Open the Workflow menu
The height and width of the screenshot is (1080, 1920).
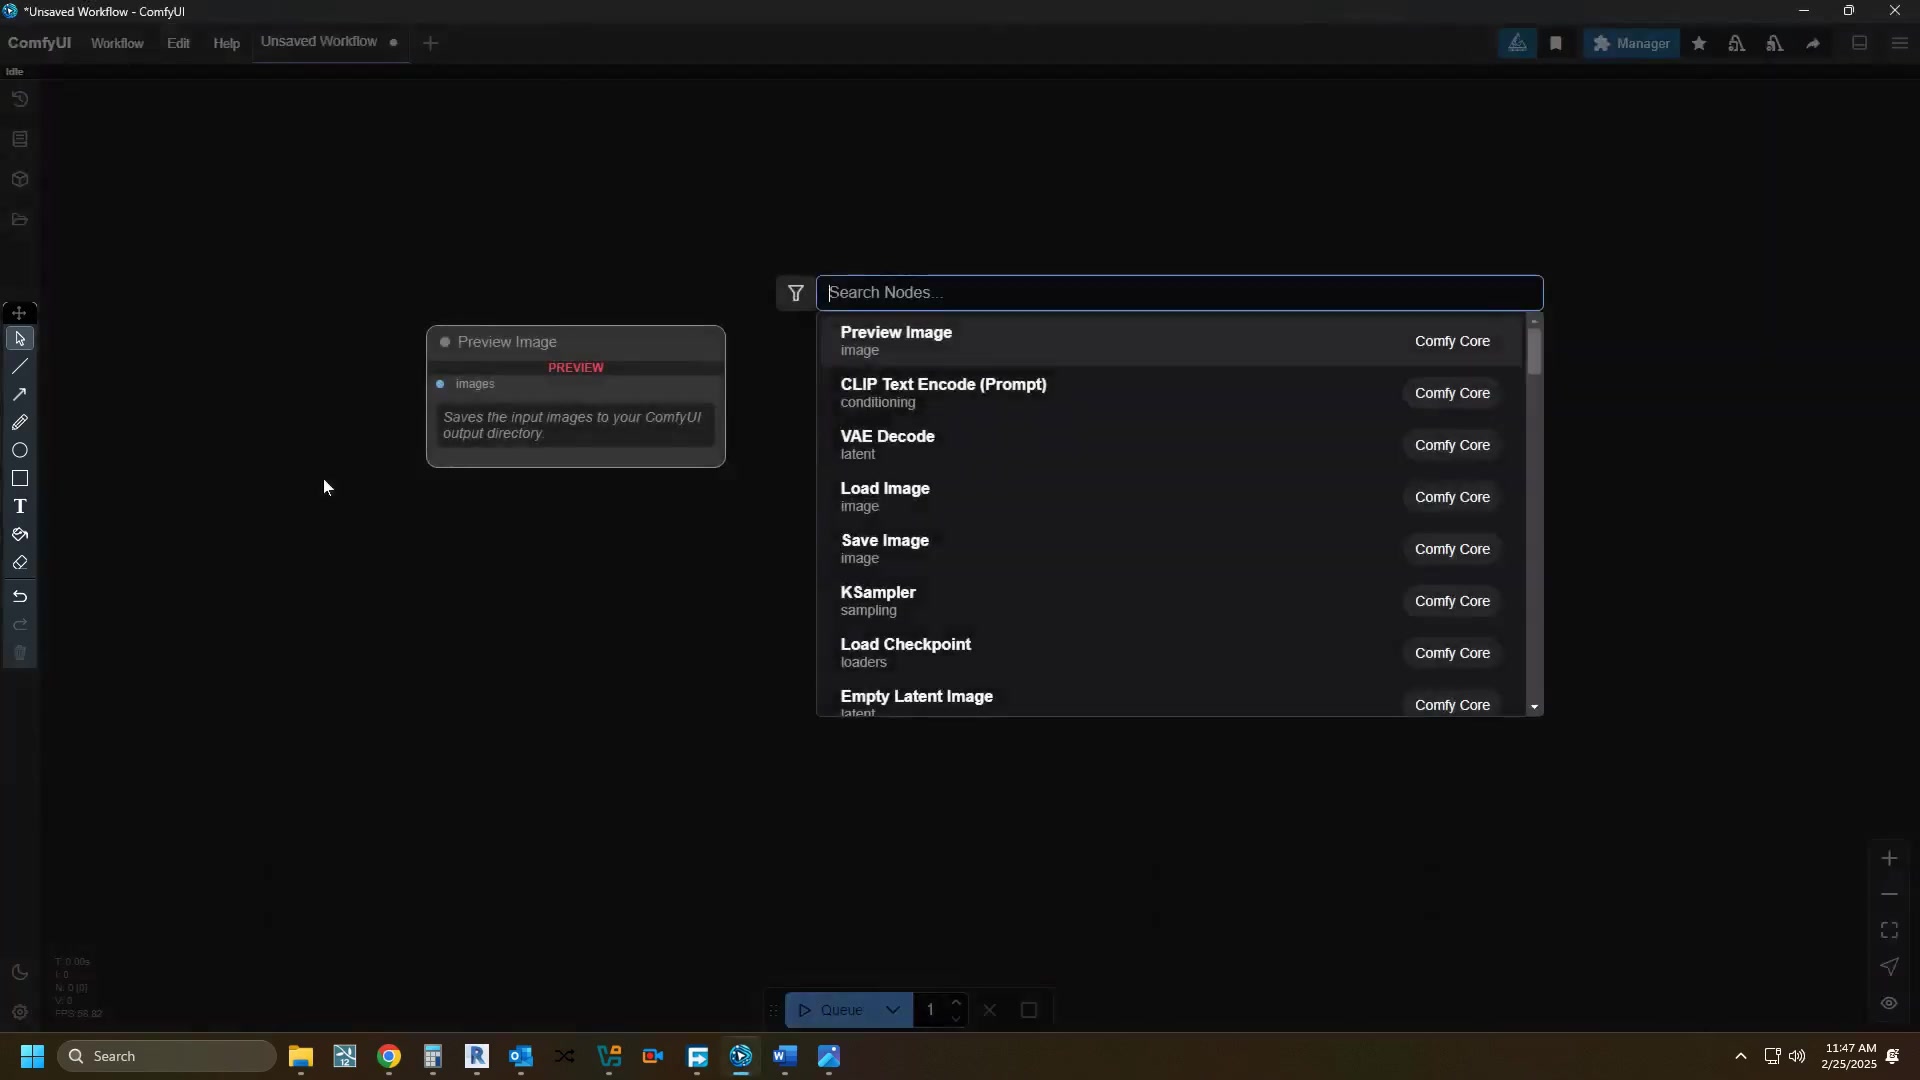point(117,43)
